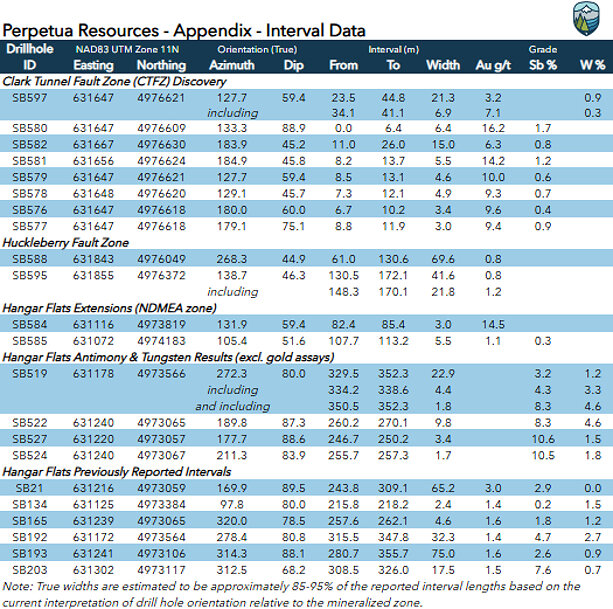Select drillhole ID 'SB519'
Viewport: 613px width, 609px height.
click(x=30, y=374)
